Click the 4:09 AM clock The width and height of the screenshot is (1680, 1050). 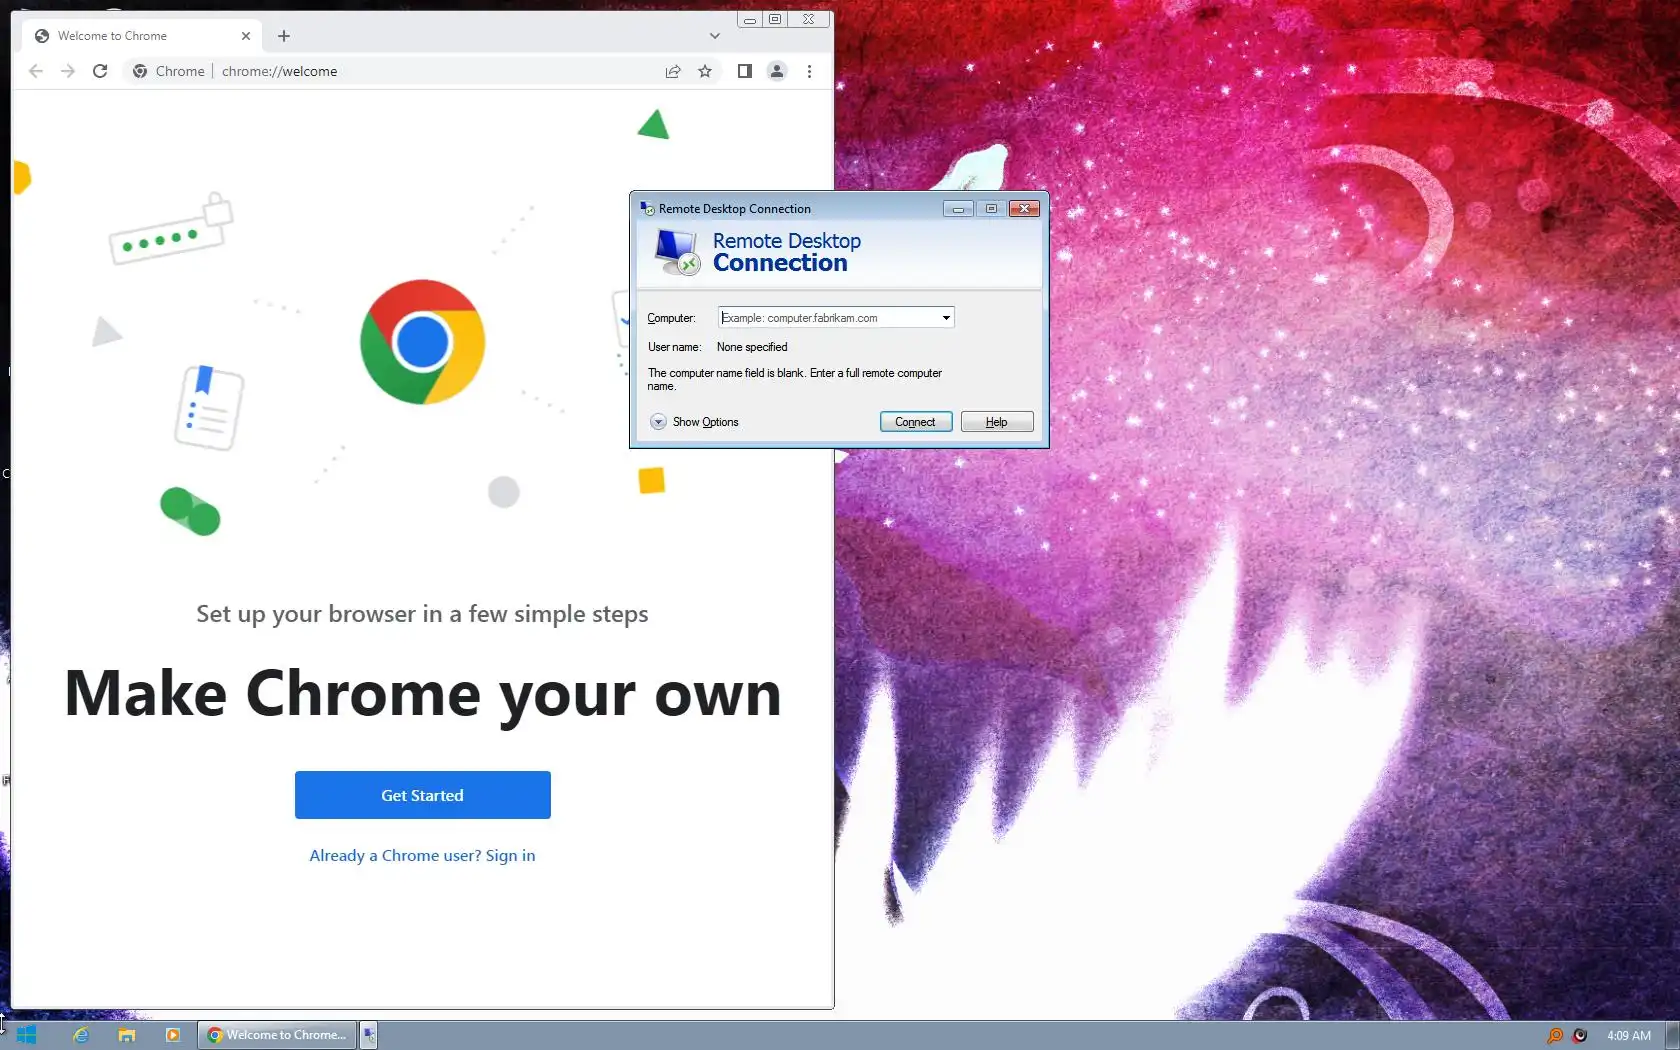[1629, 1035]
